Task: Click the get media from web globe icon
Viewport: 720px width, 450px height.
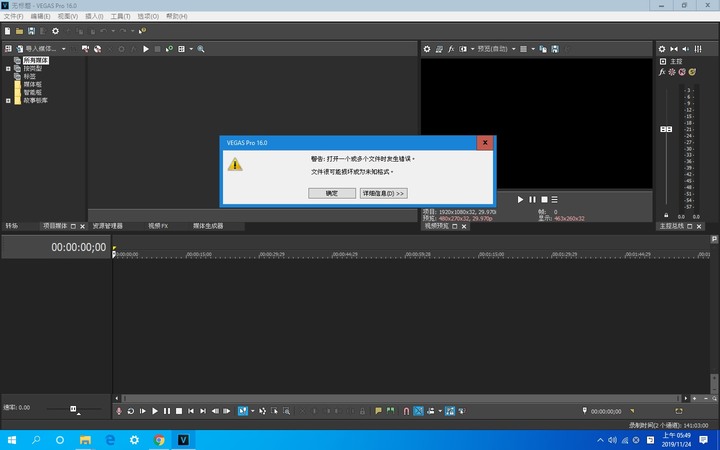Action: (x=97, y=49)
